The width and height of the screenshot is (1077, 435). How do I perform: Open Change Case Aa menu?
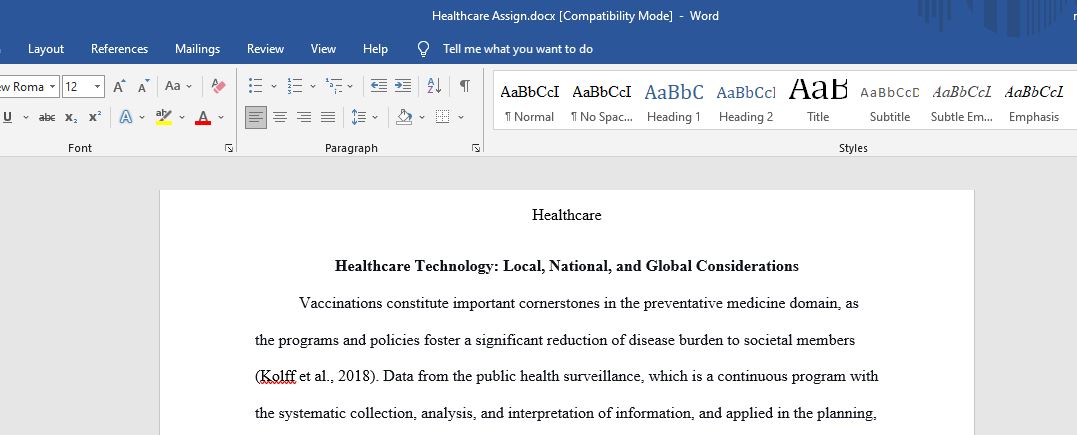[179, 87]
